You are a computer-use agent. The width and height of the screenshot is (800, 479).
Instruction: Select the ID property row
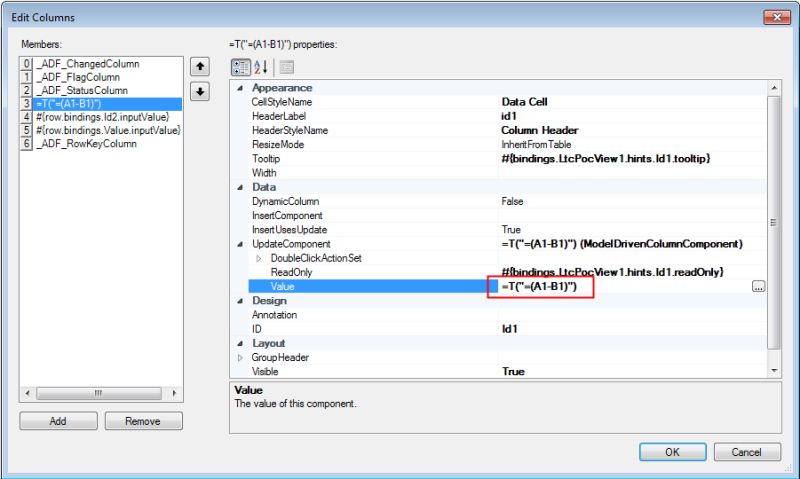point(508,330)
